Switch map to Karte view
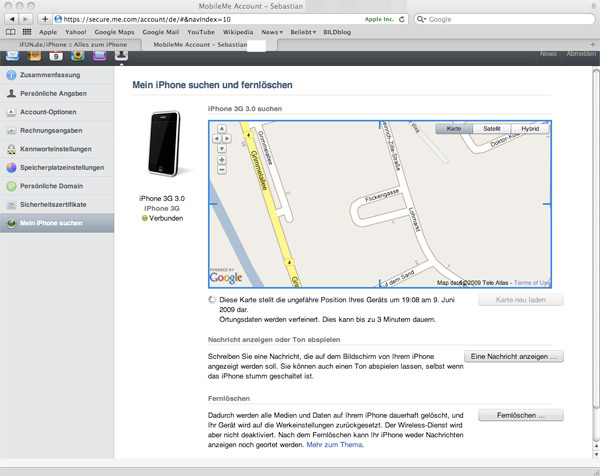The width and height of the screenshot is (600, 476). click(454, 129)
